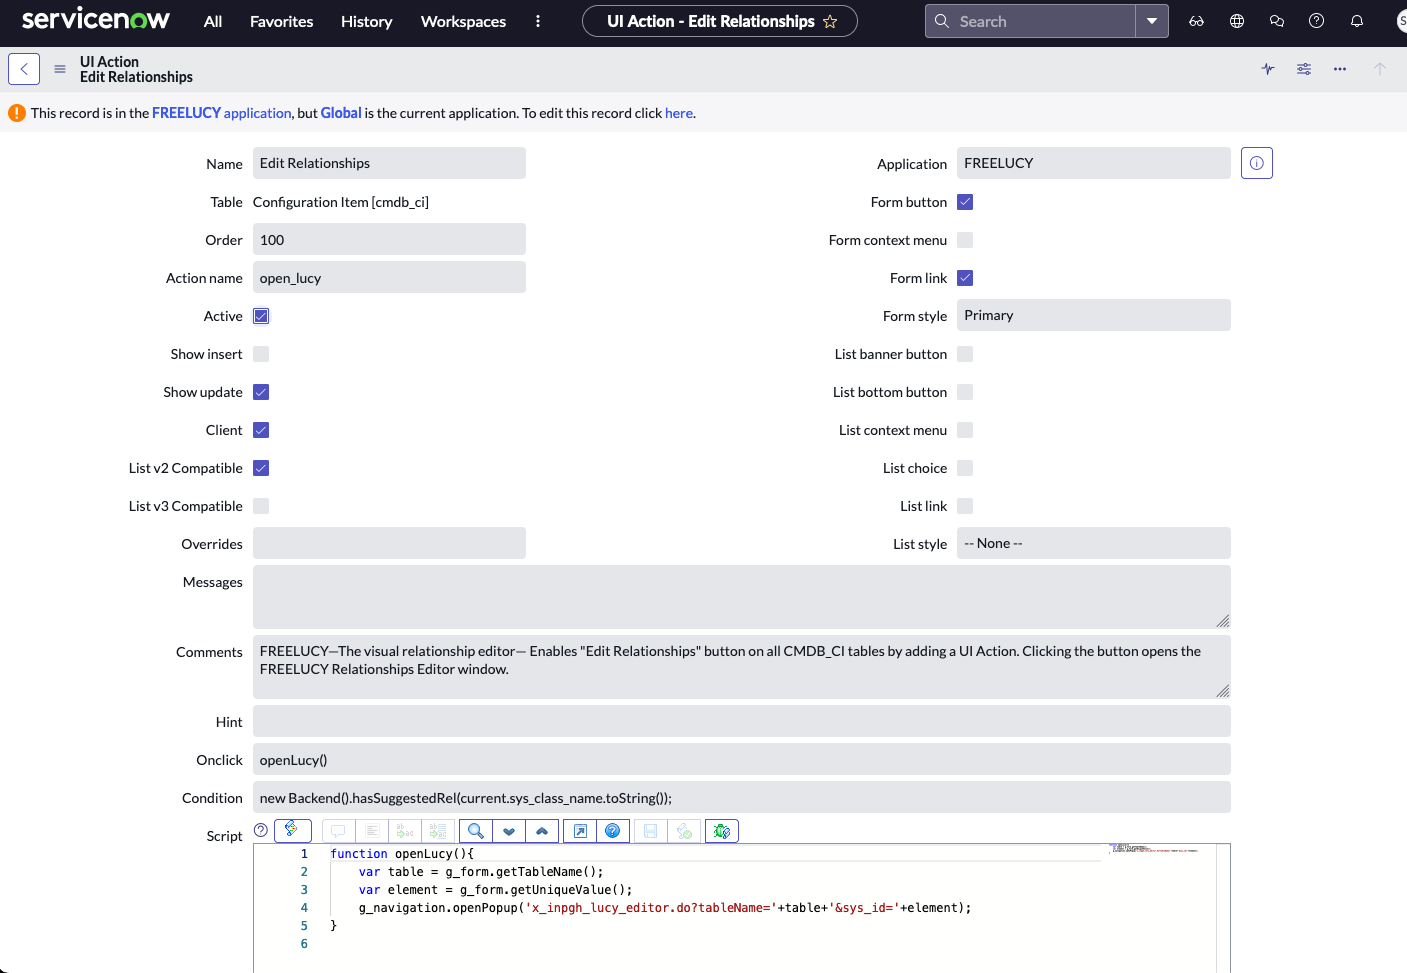
Task: Click the ServiceNow logo
Action: click(96, 19)
